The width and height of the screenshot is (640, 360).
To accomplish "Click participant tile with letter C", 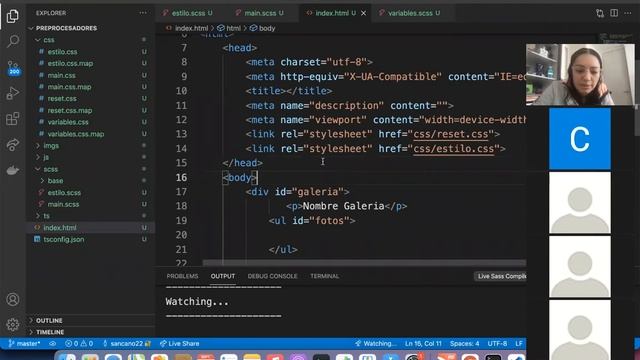I will coord(580,138).
